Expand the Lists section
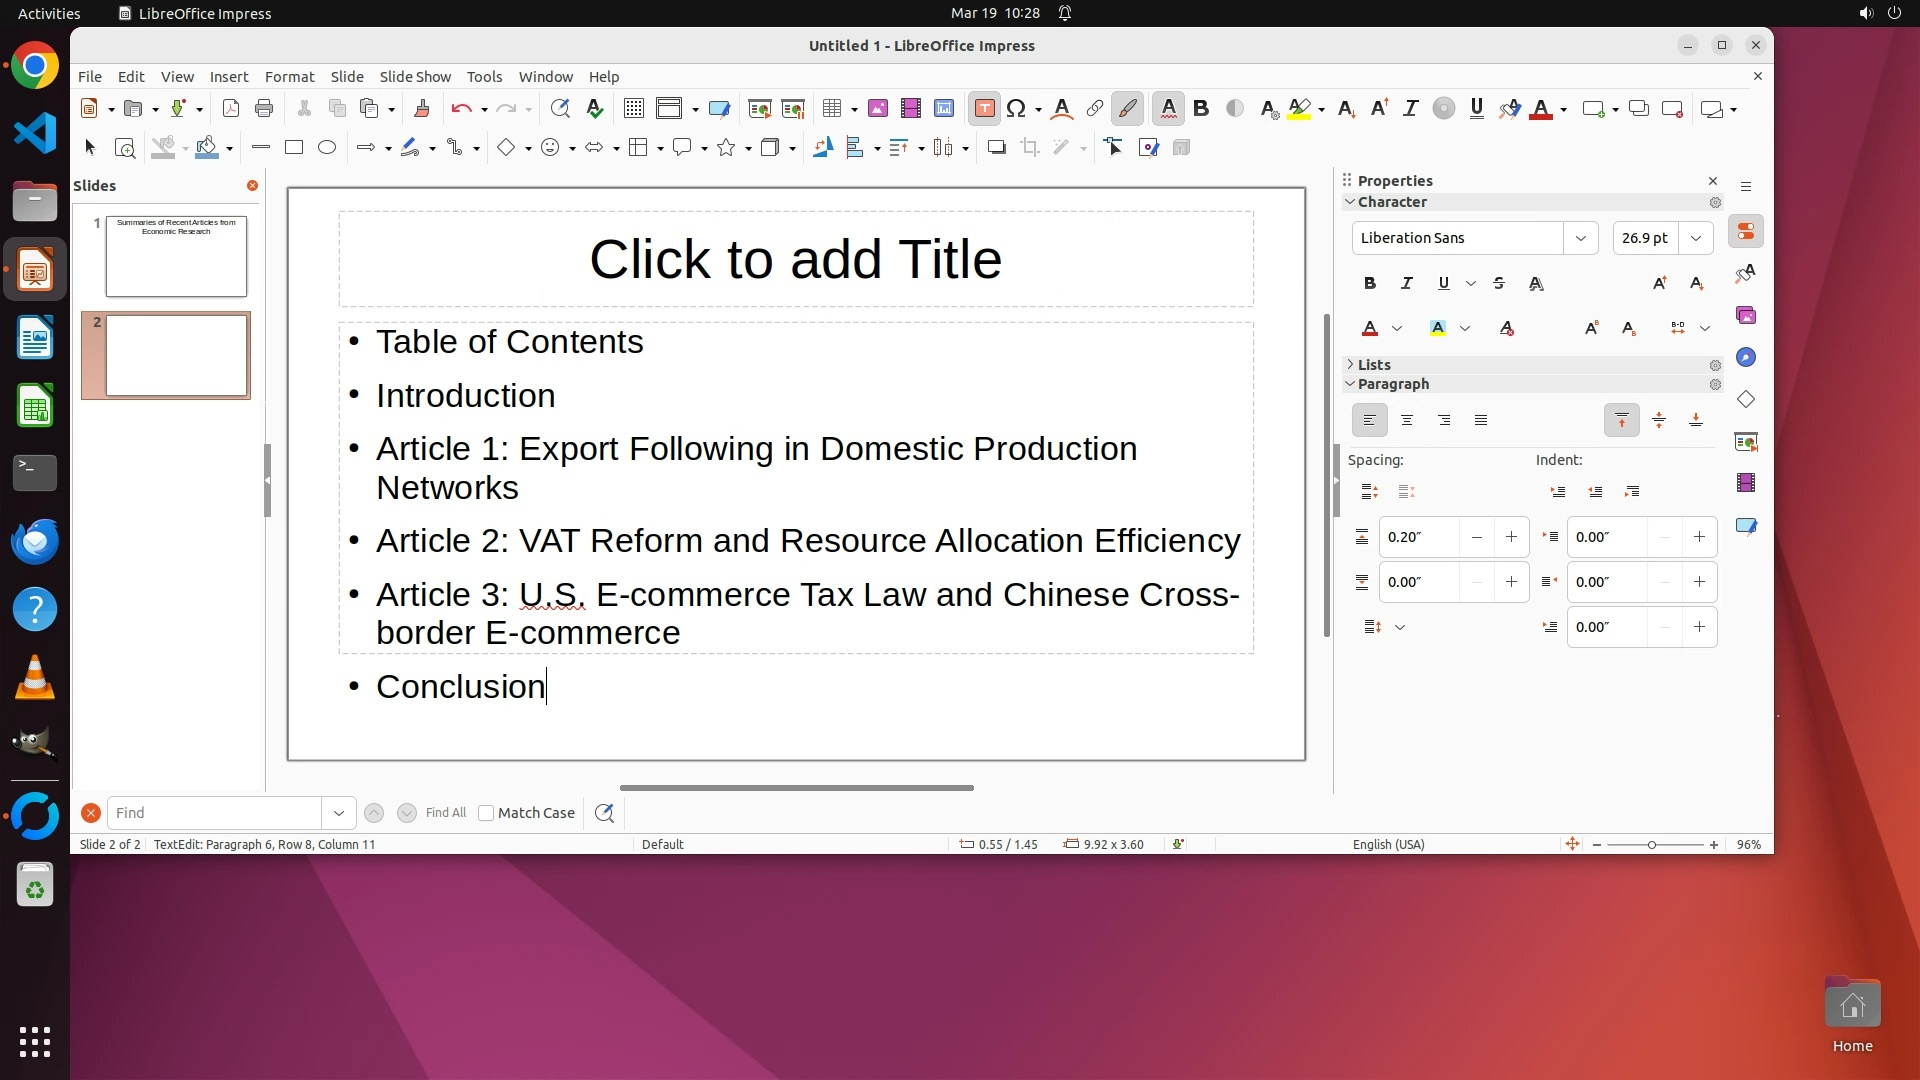Screen dimensions: 1920x1080 click(x=1351, y=365)
